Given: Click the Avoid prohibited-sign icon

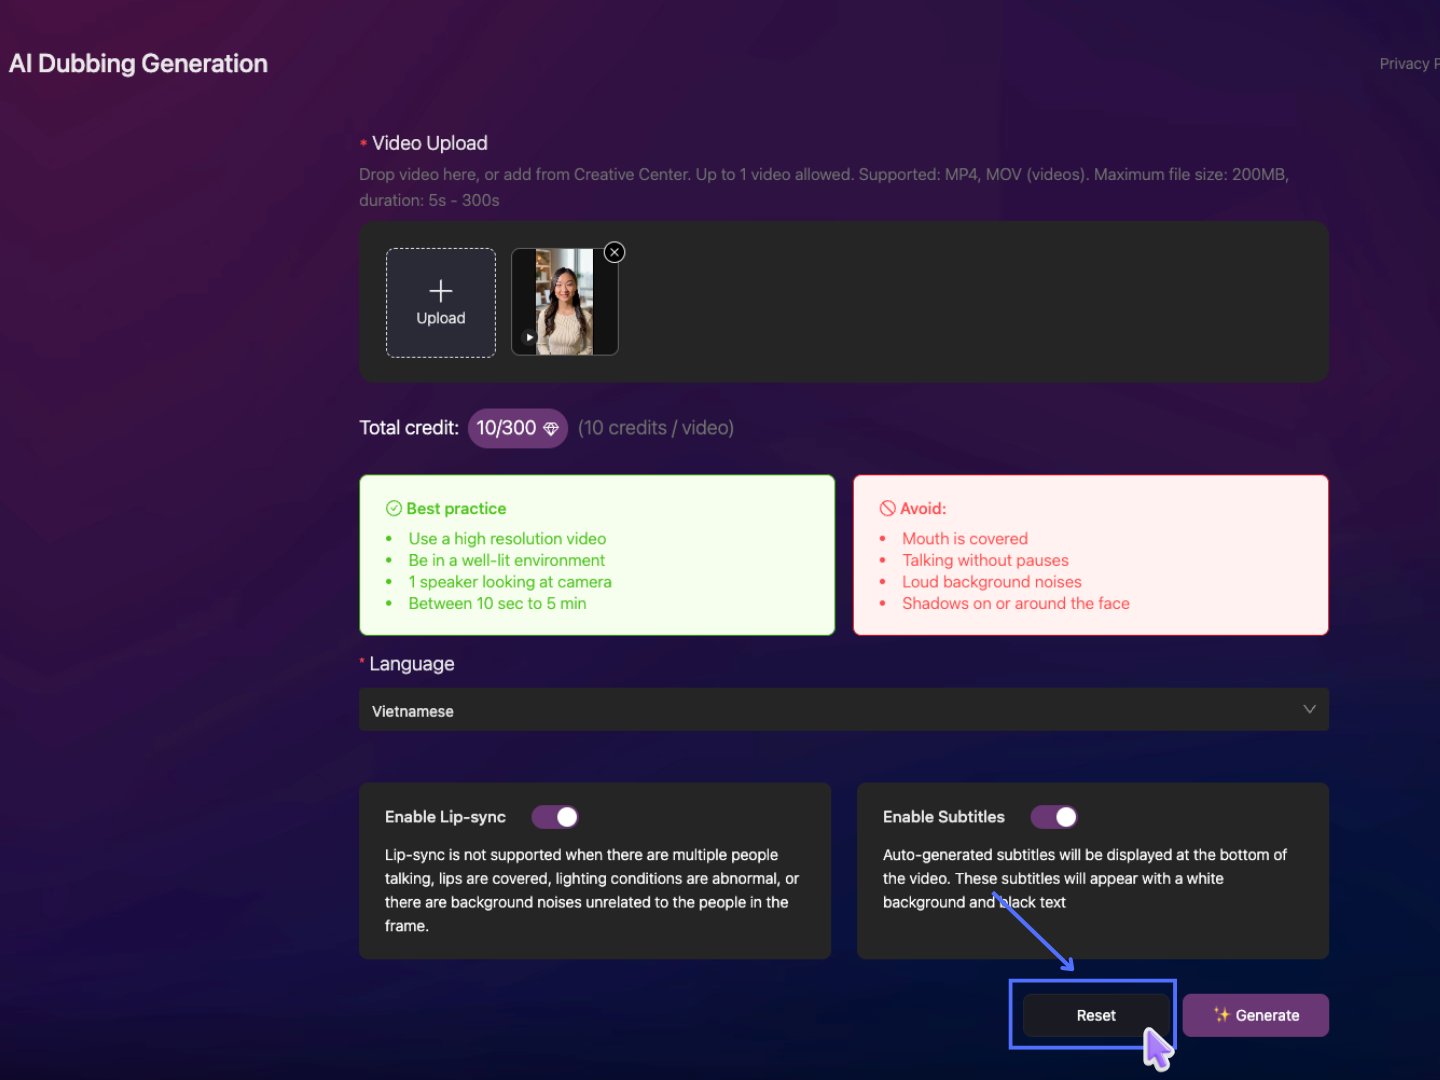Looking at the screenshot, I should coord(887,508).
